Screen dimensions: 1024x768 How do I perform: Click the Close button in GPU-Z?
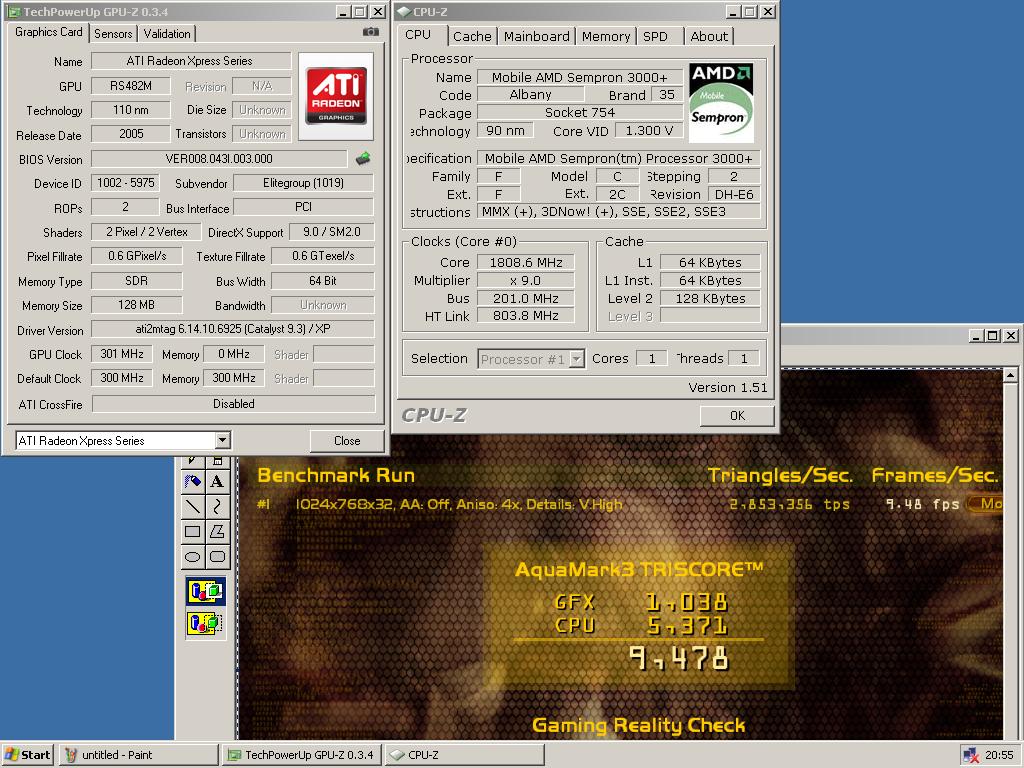pyautogui.click(x=347, y=441)
